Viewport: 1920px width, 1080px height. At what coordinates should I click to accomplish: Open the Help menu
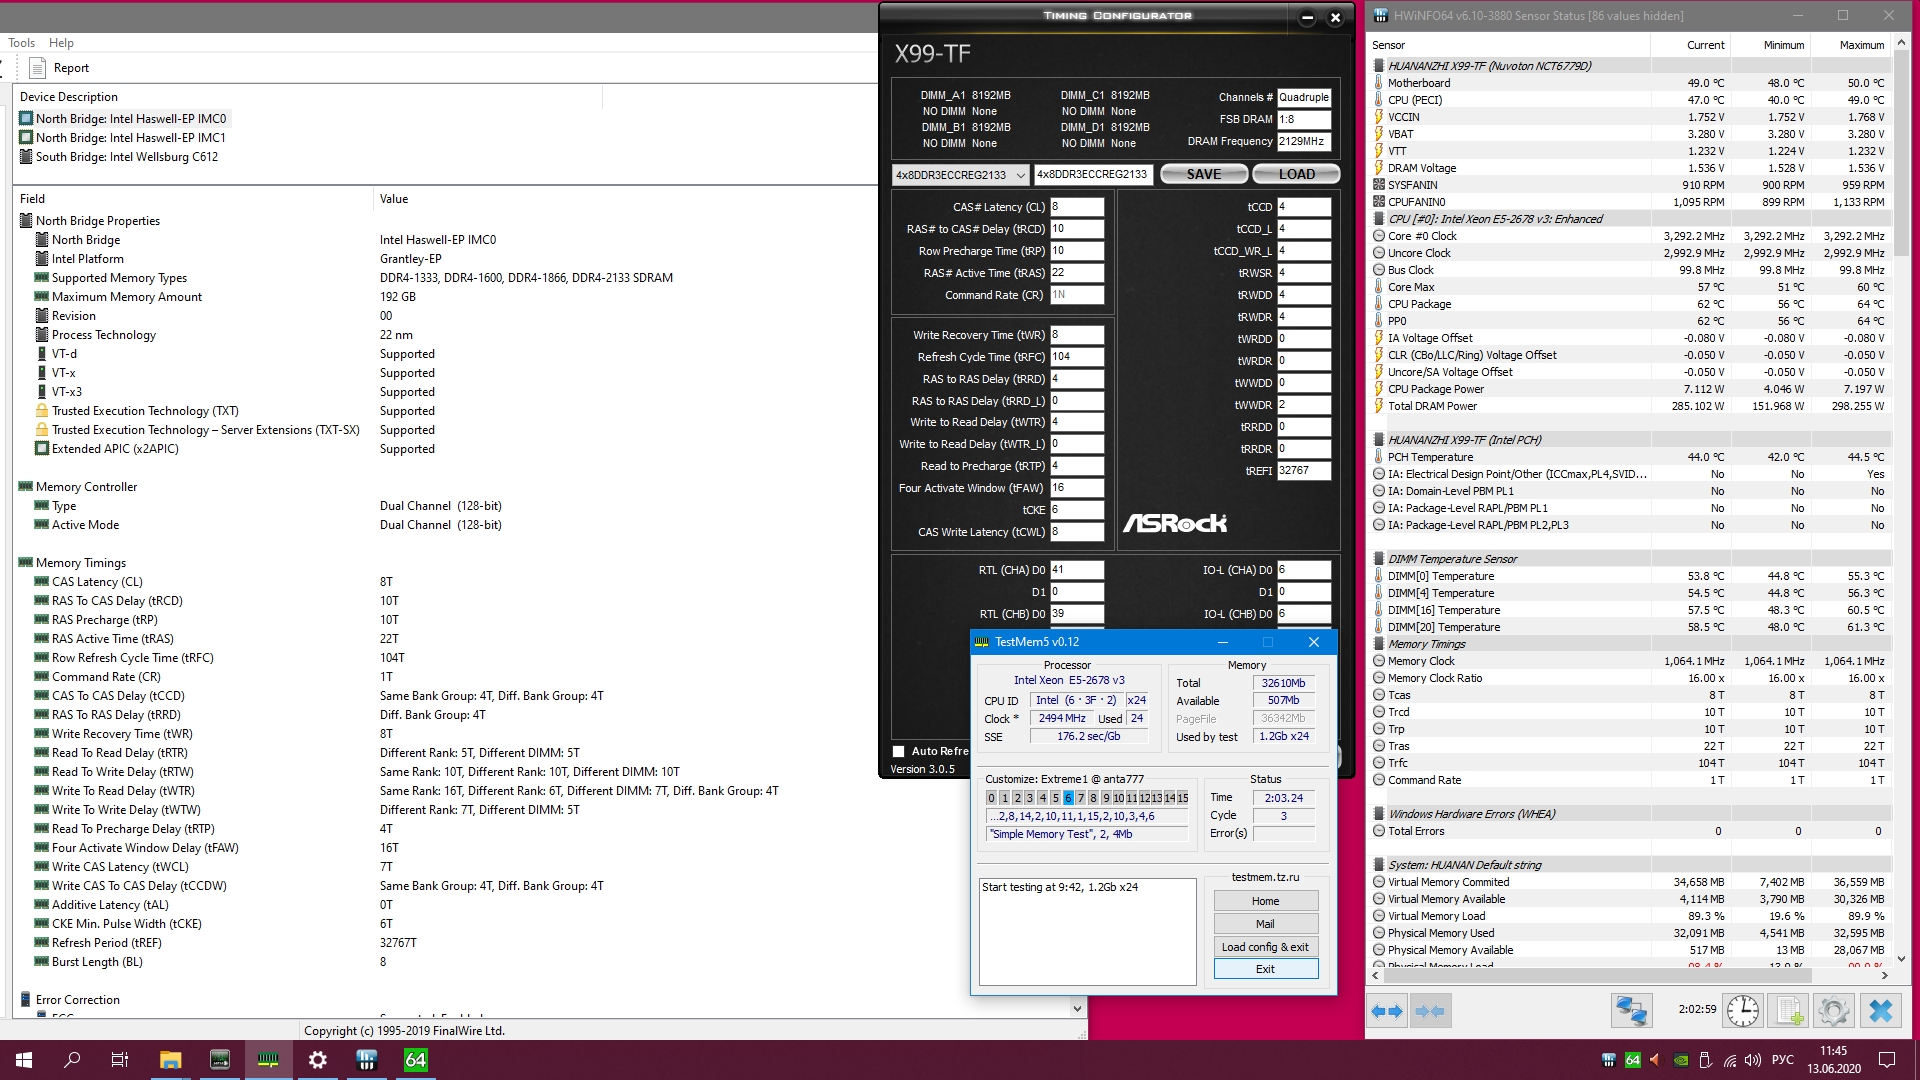click(x=61, y=43)
